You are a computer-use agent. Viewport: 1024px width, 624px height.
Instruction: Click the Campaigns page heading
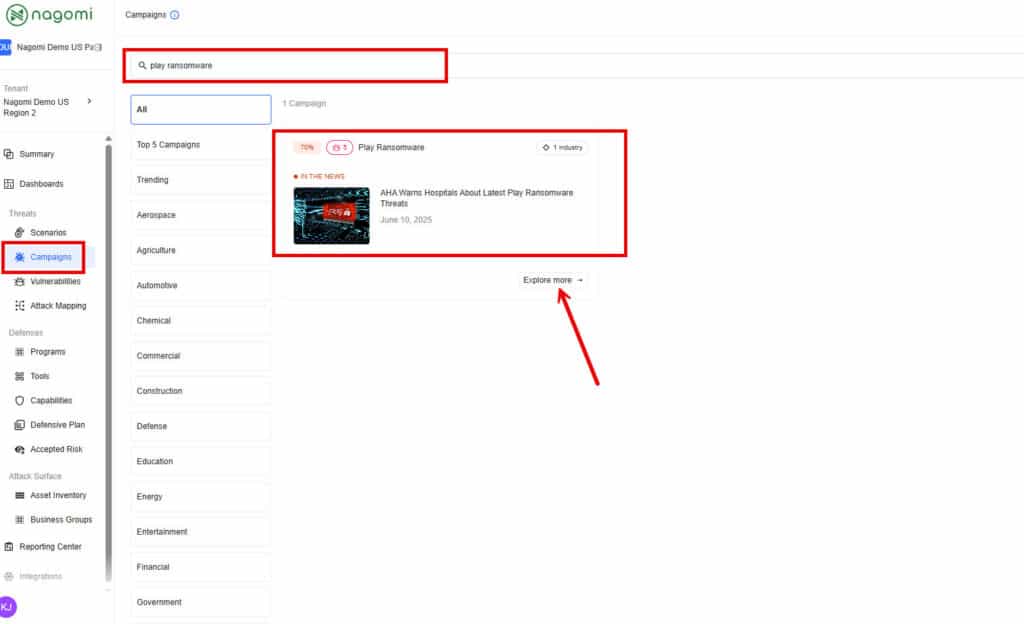pyautogui.click(x=146, y=14)
